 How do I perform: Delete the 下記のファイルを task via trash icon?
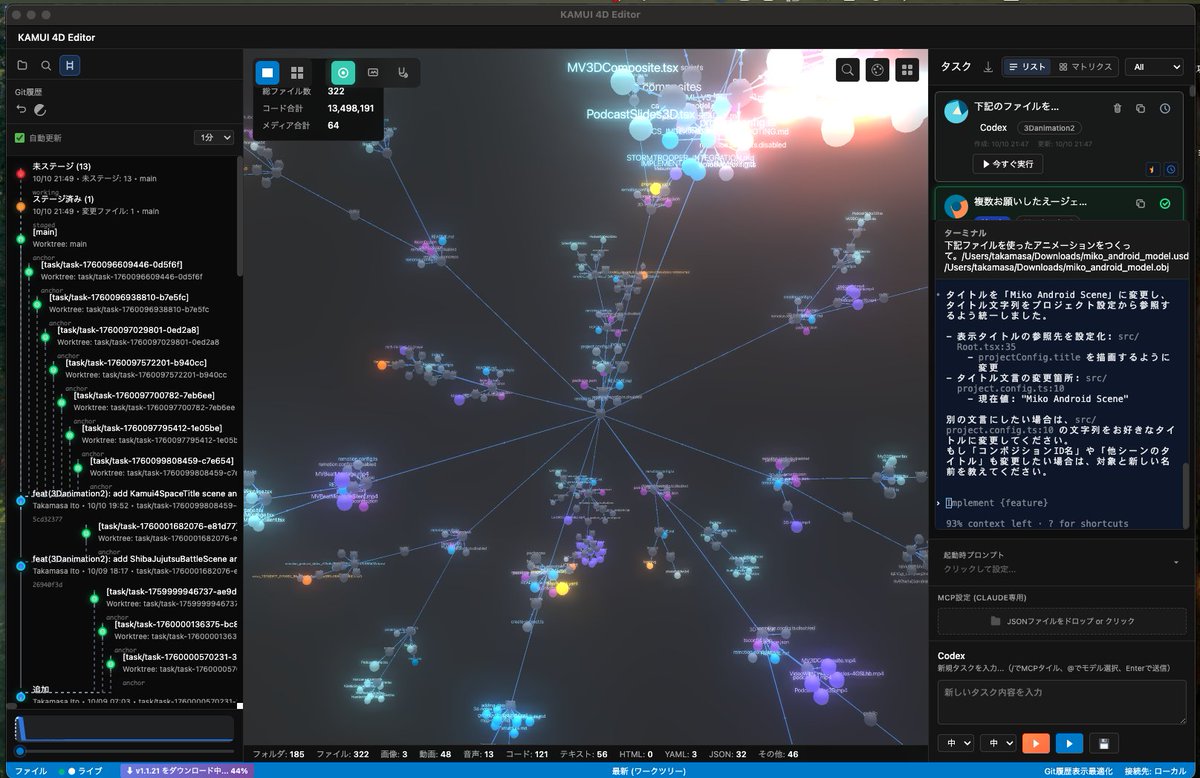point(1117,108)
